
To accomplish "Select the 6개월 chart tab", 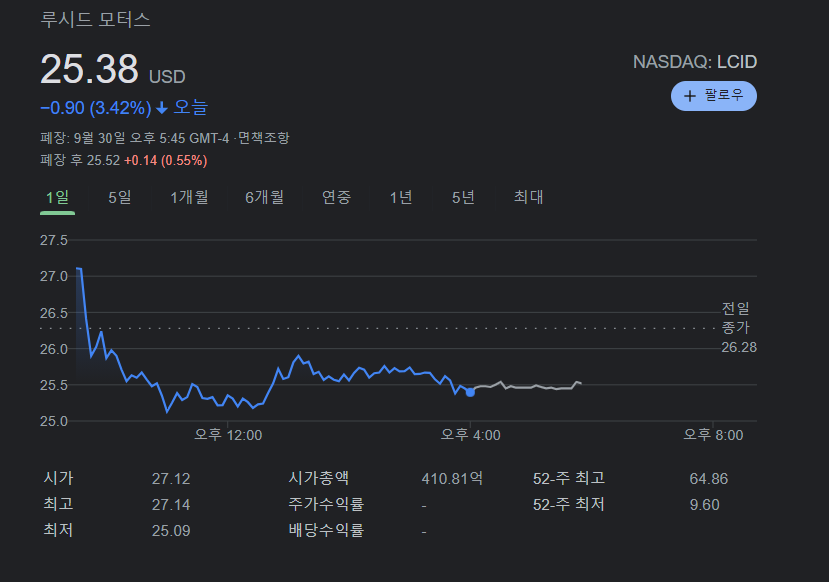I will tap(264, 198).
